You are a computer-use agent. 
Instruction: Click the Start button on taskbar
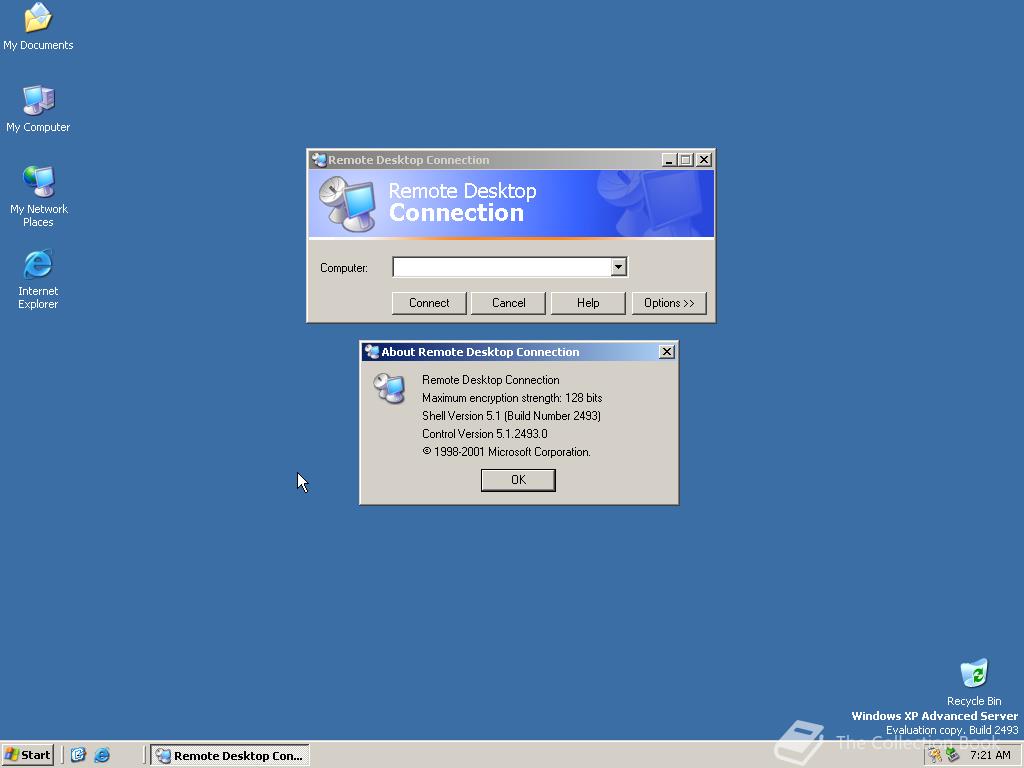28,755
